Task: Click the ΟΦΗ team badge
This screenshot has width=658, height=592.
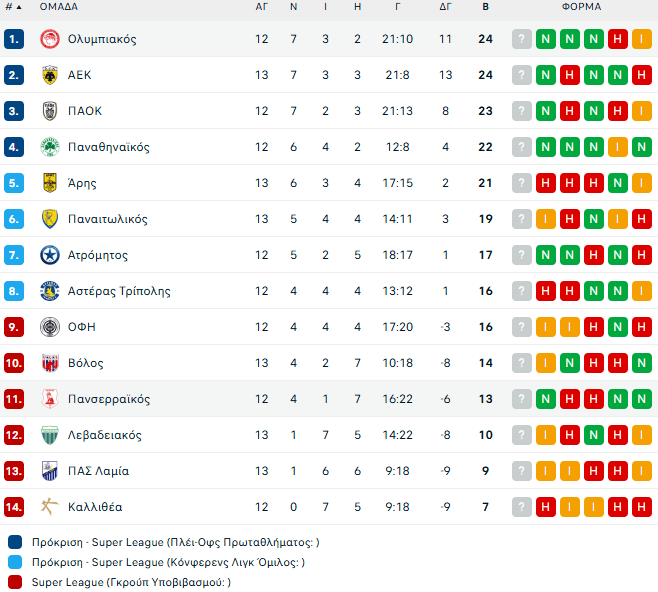Action: coord(49,327)
